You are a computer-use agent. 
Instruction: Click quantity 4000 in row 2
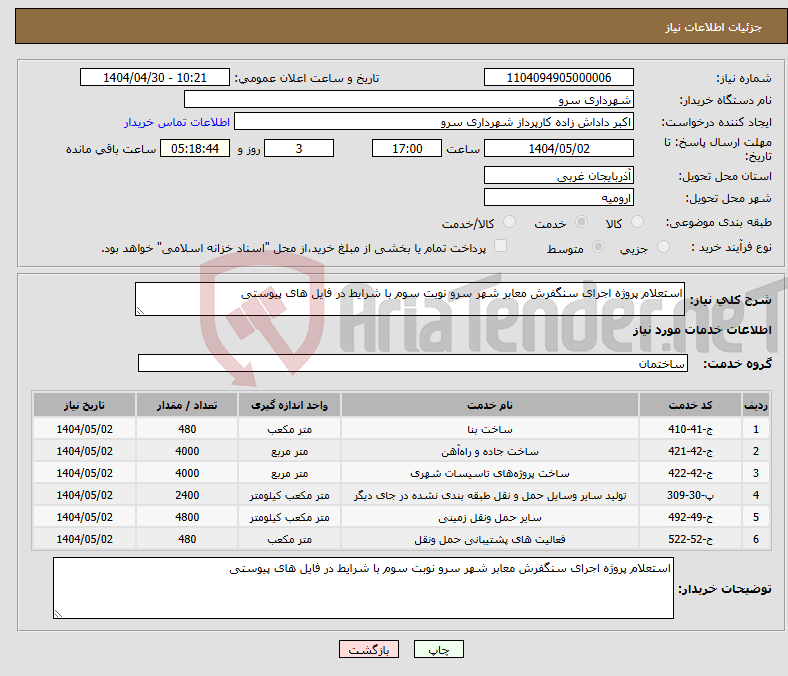click(187, 451)
